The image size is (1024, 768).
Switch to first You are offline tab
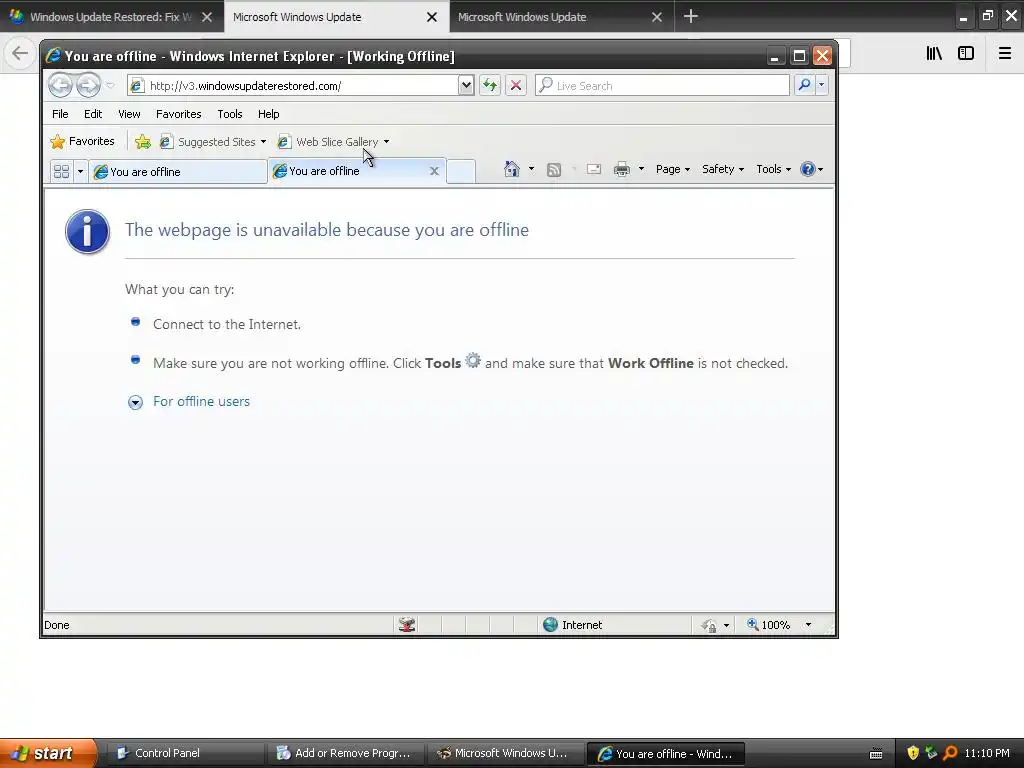pos(178,172)
